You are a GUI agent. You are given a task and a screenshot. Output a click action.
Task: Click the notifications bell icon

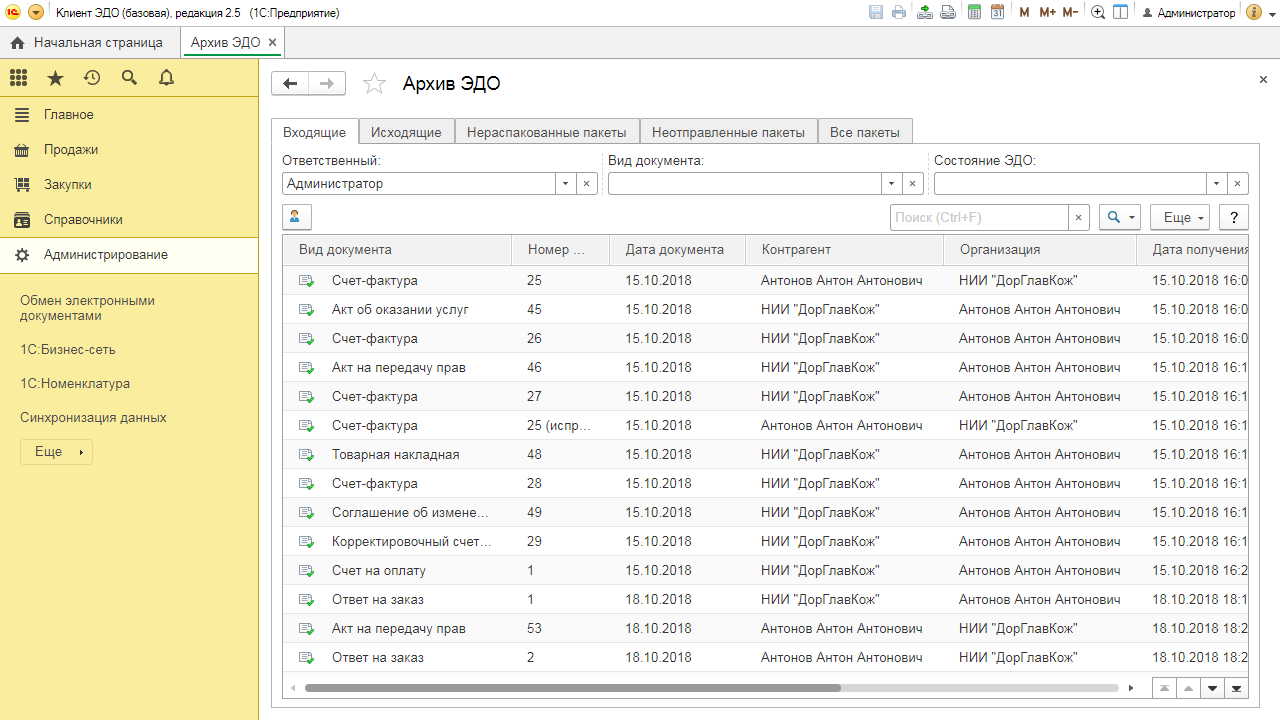click(x=166, y=78)
